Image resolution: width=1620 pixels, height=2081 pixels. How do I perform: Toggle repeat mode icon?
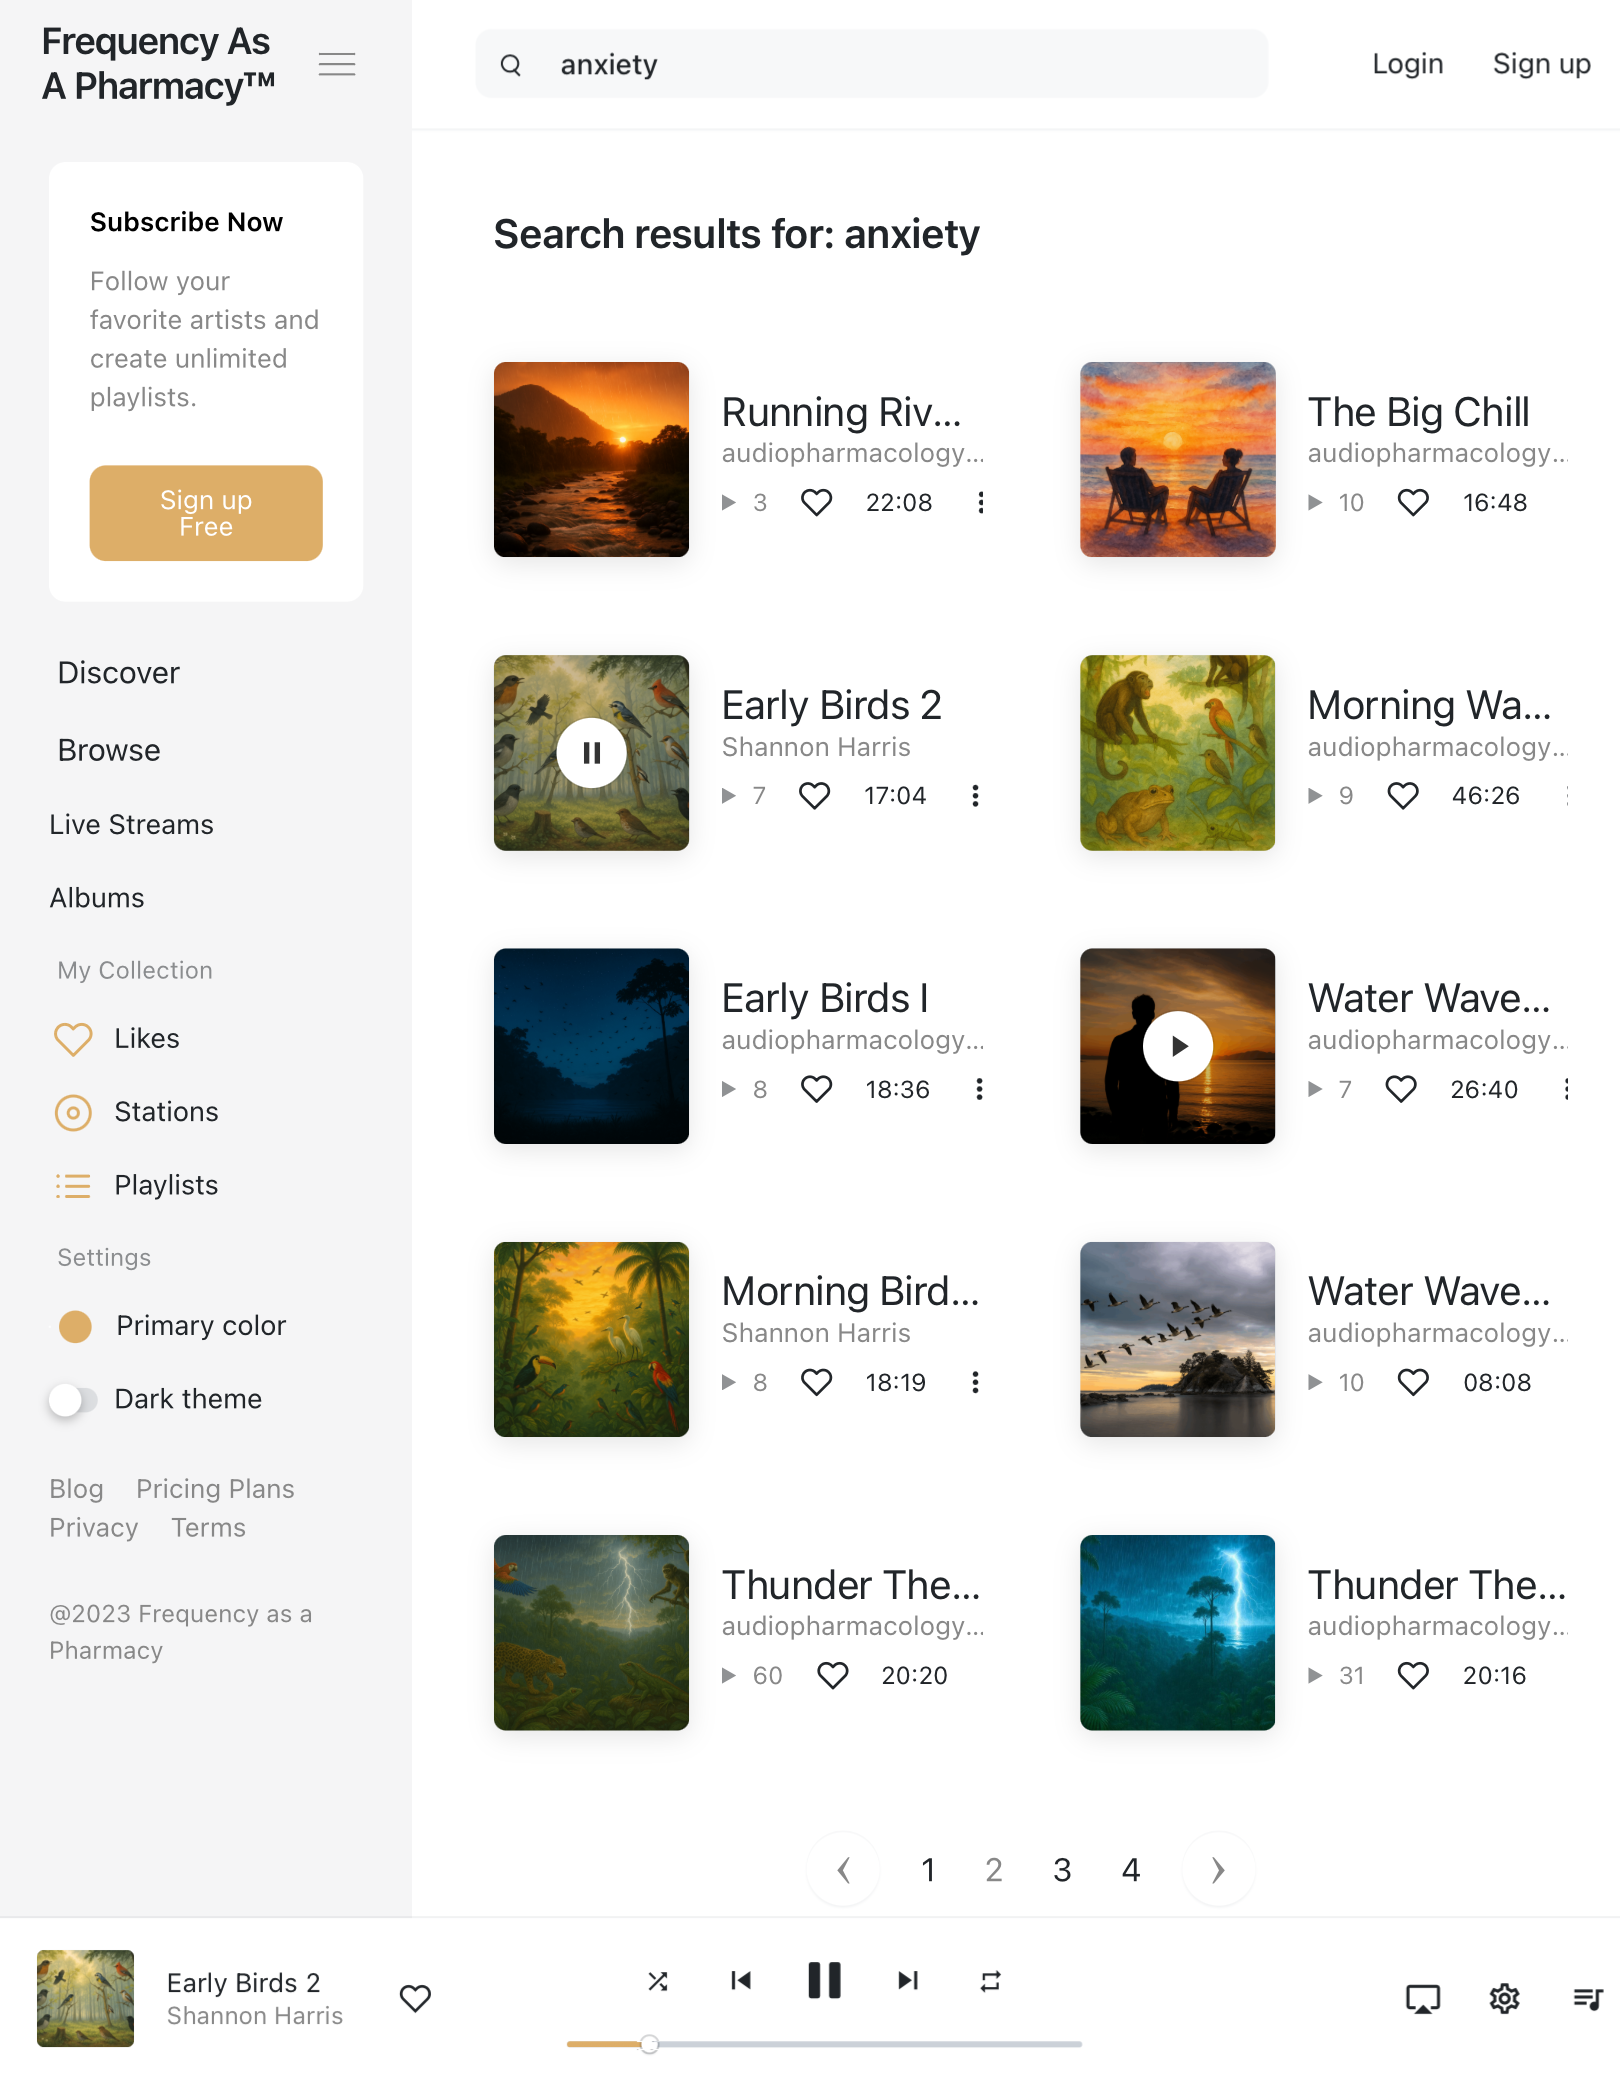pyautogui.click(x=991, y=1981)
